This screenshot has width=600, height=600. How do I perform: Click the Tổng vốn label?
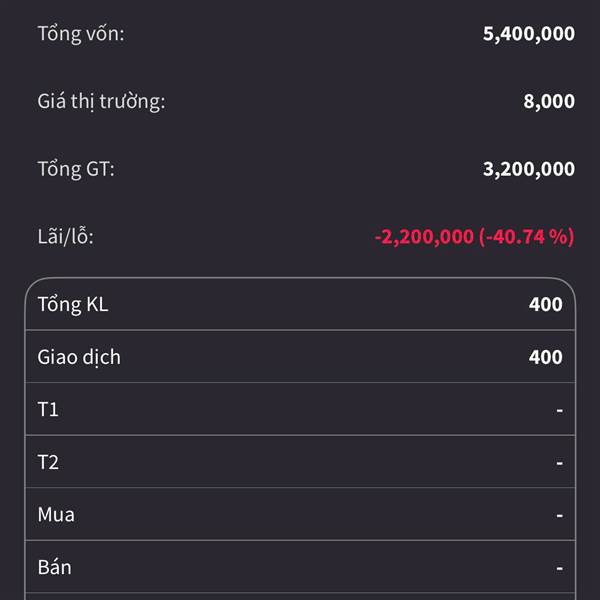point(81,33)
